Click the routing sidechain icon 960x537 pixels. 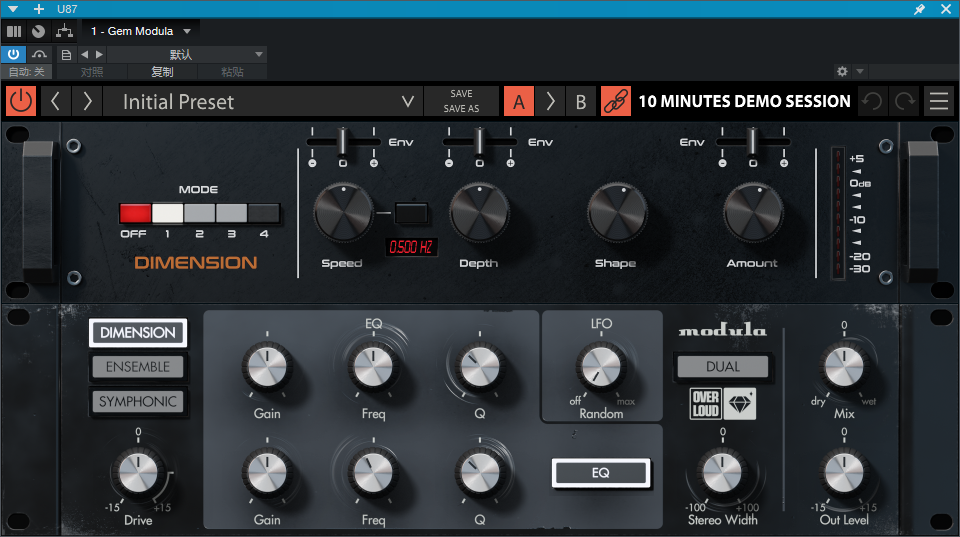(64, 31)
